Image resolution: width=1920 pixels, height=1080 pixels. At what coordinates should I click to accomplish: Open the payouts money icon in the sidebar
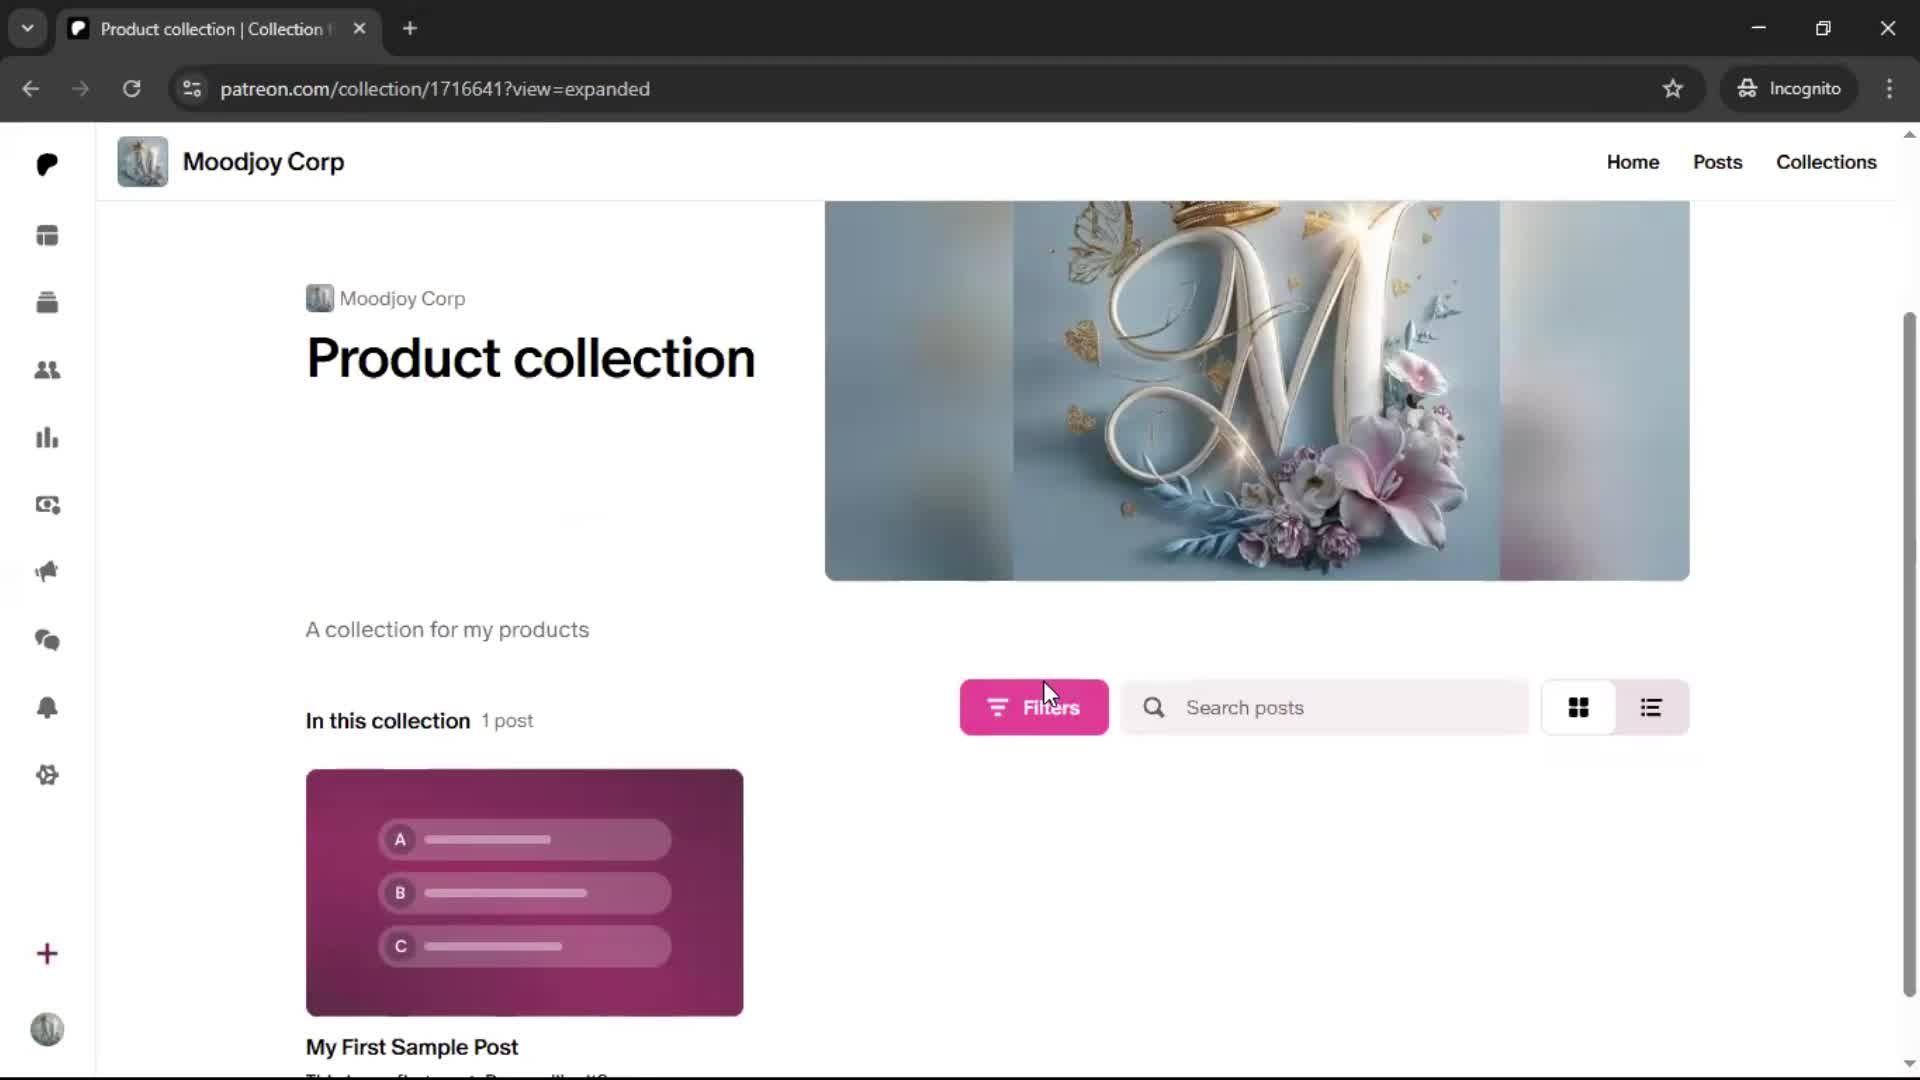[x=47, y=505]
